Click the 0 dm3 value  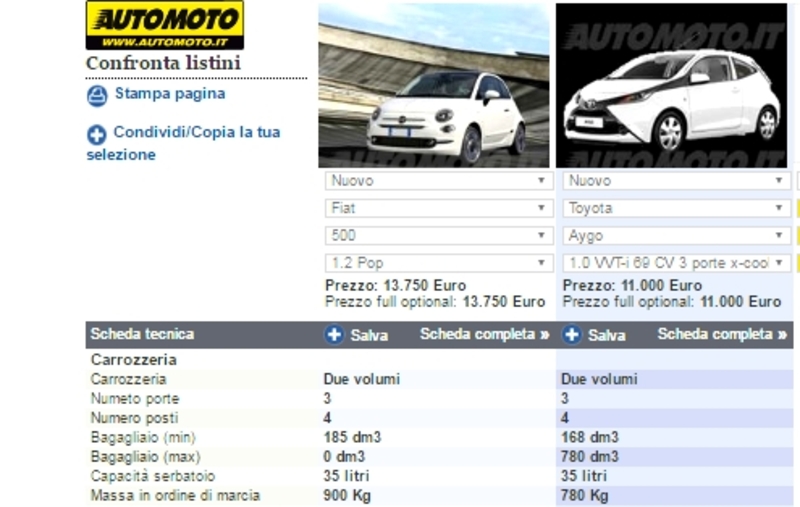pos(344,457)
